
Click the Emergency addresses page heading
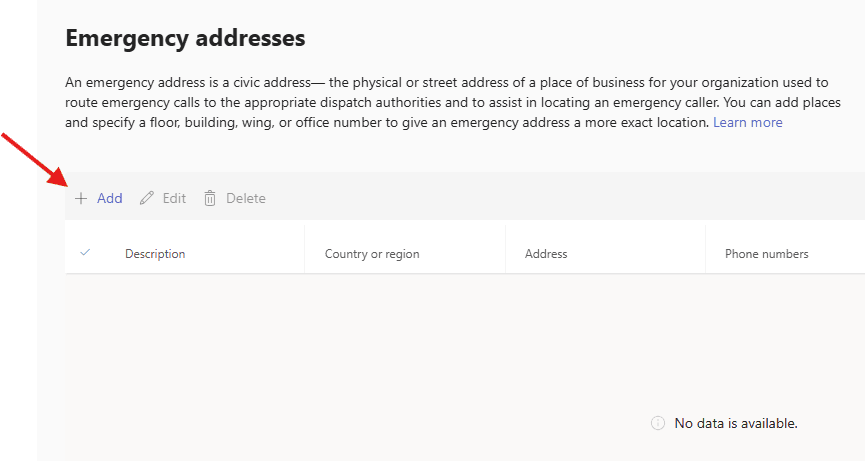(x=185, y=39)
